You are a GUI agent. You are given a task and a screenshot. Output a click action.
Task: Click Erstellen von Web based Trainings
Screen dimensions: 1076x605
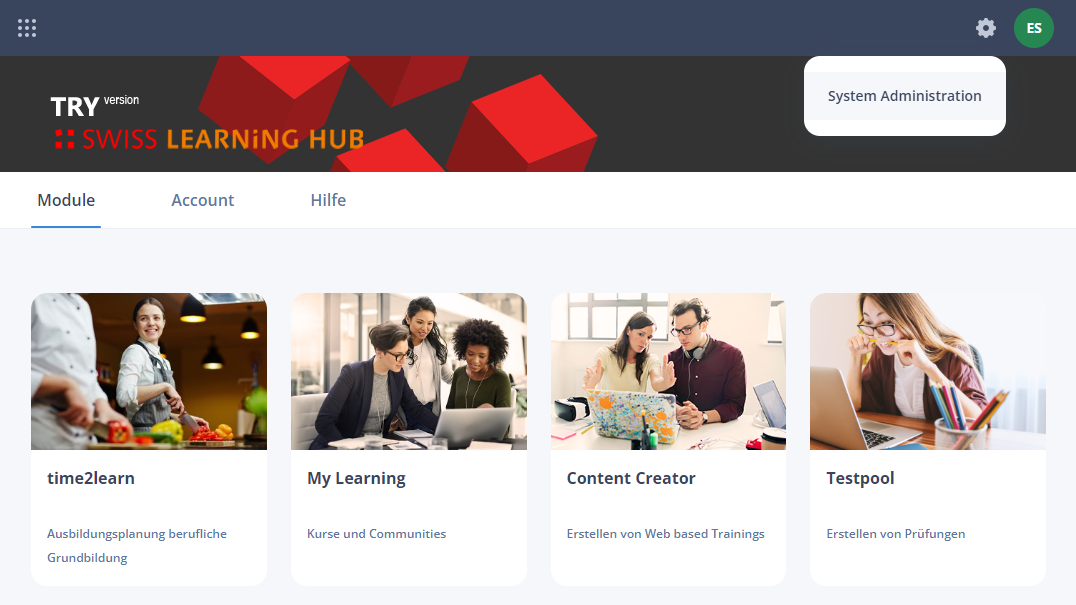click(665, 534)
